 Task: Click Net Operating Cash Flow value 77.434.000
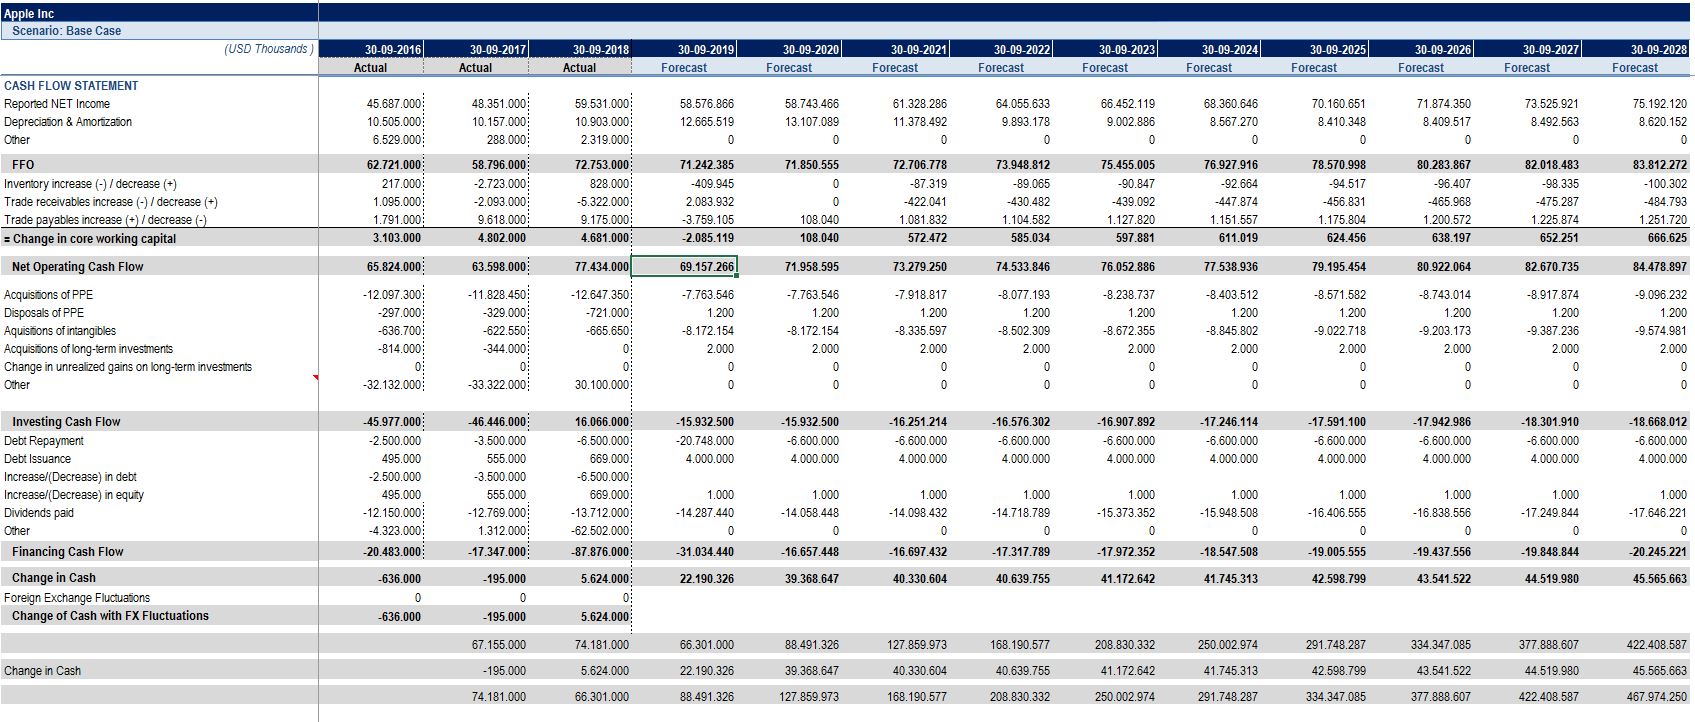(x=602, y=267)
